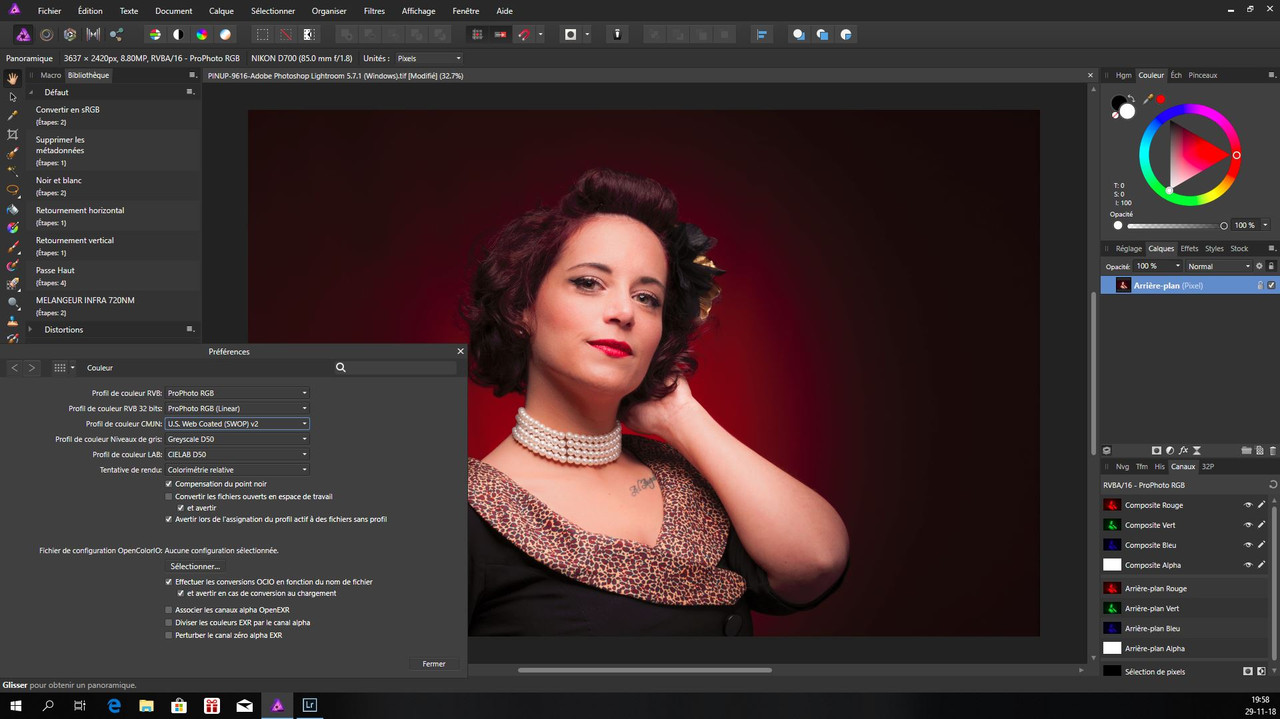Screen dimensions: 1280x719
Task: Click the Preferences search field
Action: [400, 368]
